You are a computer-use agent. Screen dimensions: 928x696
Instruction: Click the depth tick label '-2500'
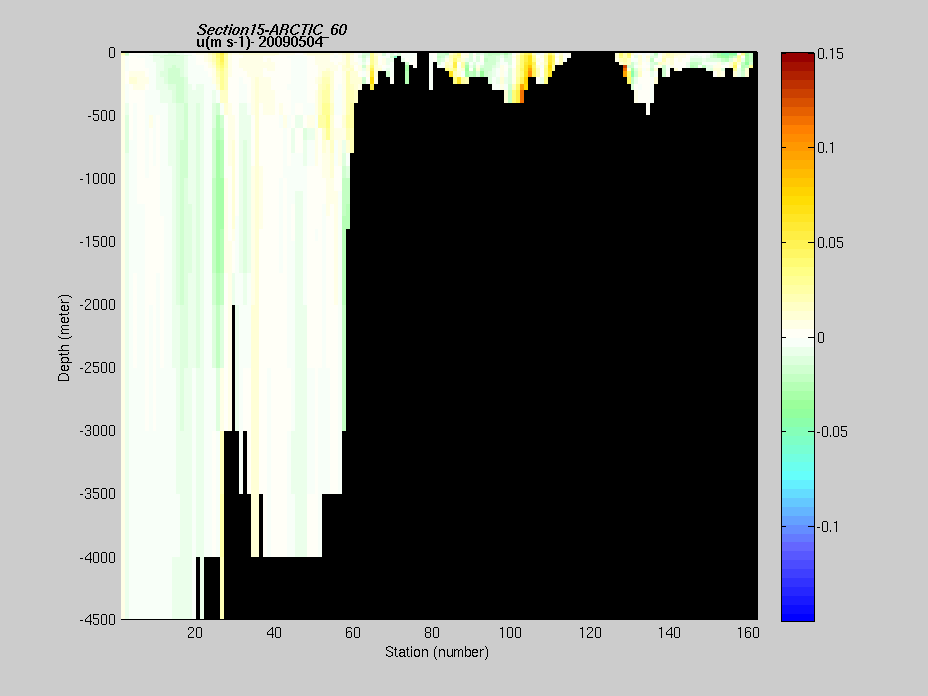click(x=98, y=368)
